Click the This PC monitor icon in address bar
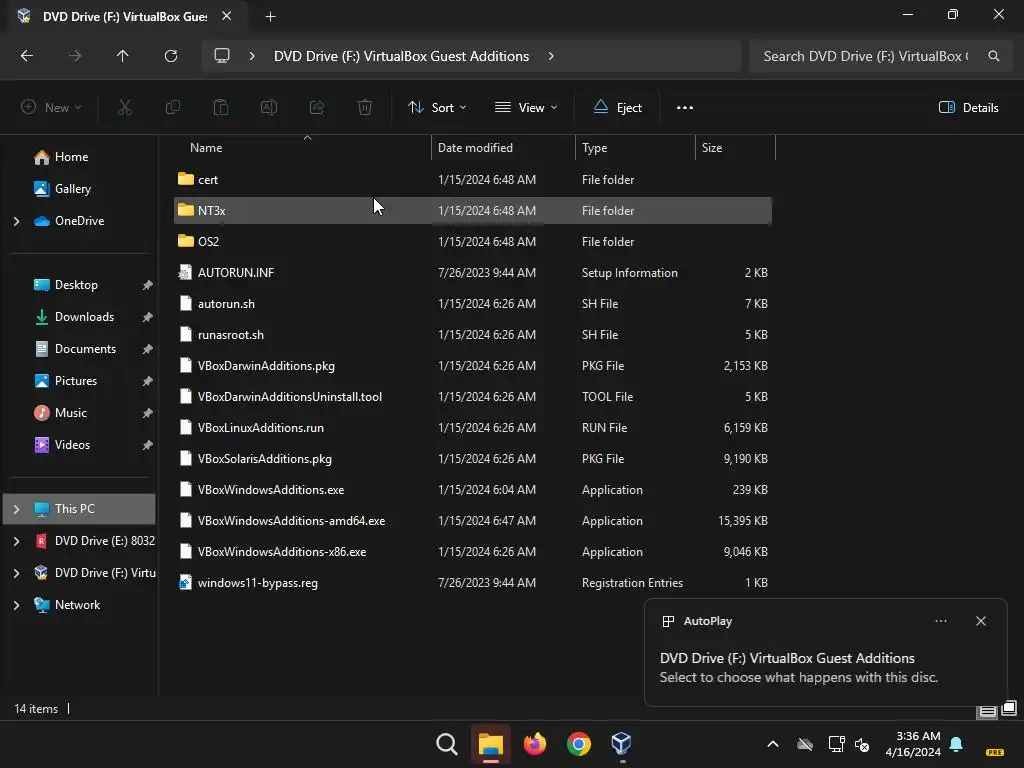1024x768 pixels. 222,56
